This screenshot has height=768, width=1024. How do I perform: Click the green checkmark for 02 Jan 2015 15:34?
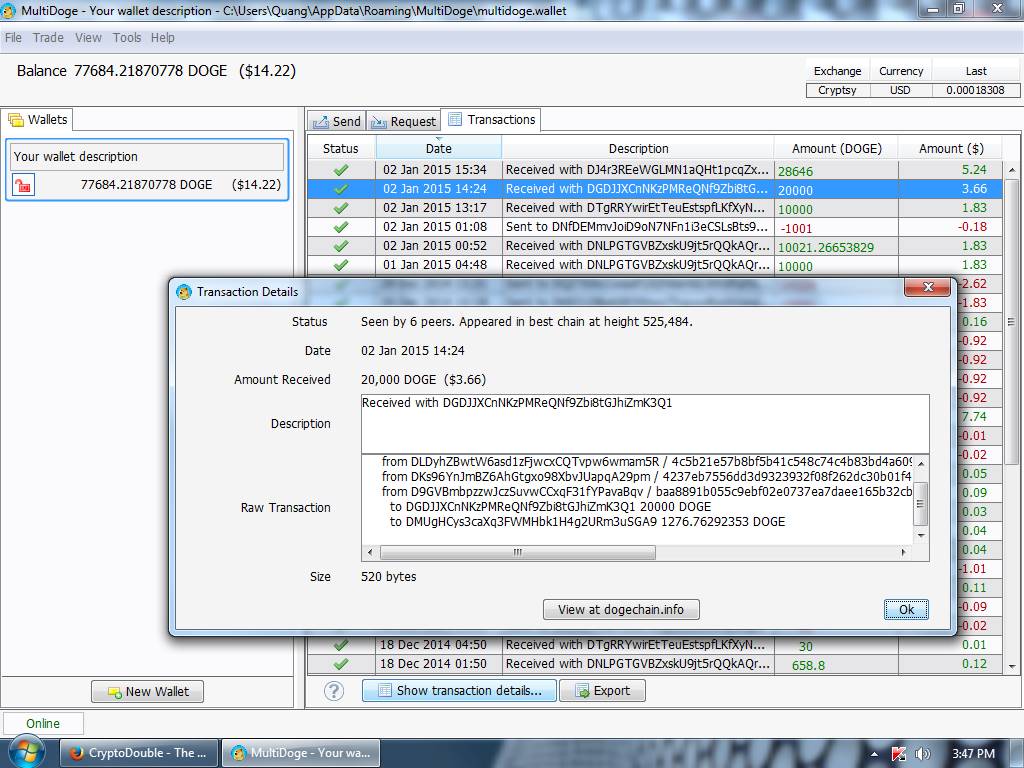pyautogui.click(x=341, y=170)
